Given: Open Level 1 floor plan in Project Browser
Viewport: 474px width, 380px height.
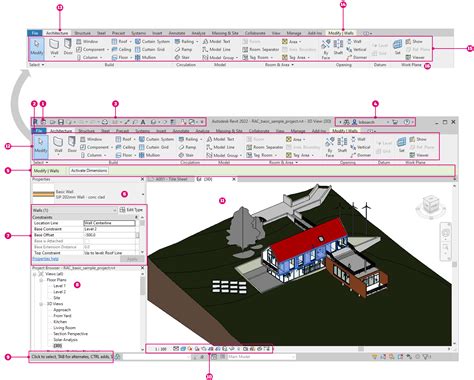Looking at the screenshot, I should [x=60, y=286].
